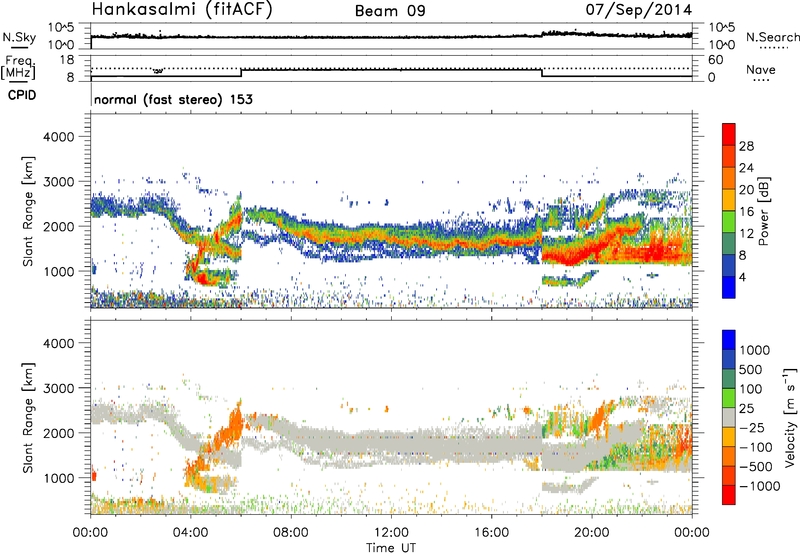
Task: Select the 08:00 time tick label
Action: 291,533
